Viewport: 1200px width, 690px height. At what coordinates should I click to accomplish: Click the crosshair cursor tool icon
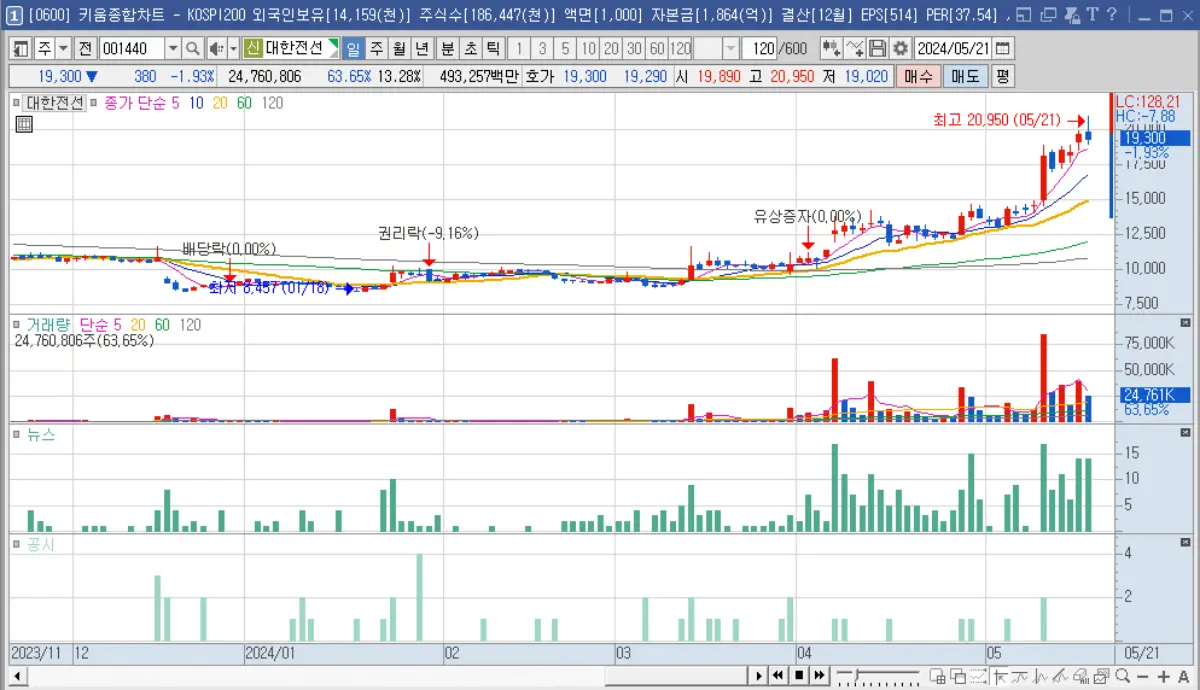point(1001,675)
